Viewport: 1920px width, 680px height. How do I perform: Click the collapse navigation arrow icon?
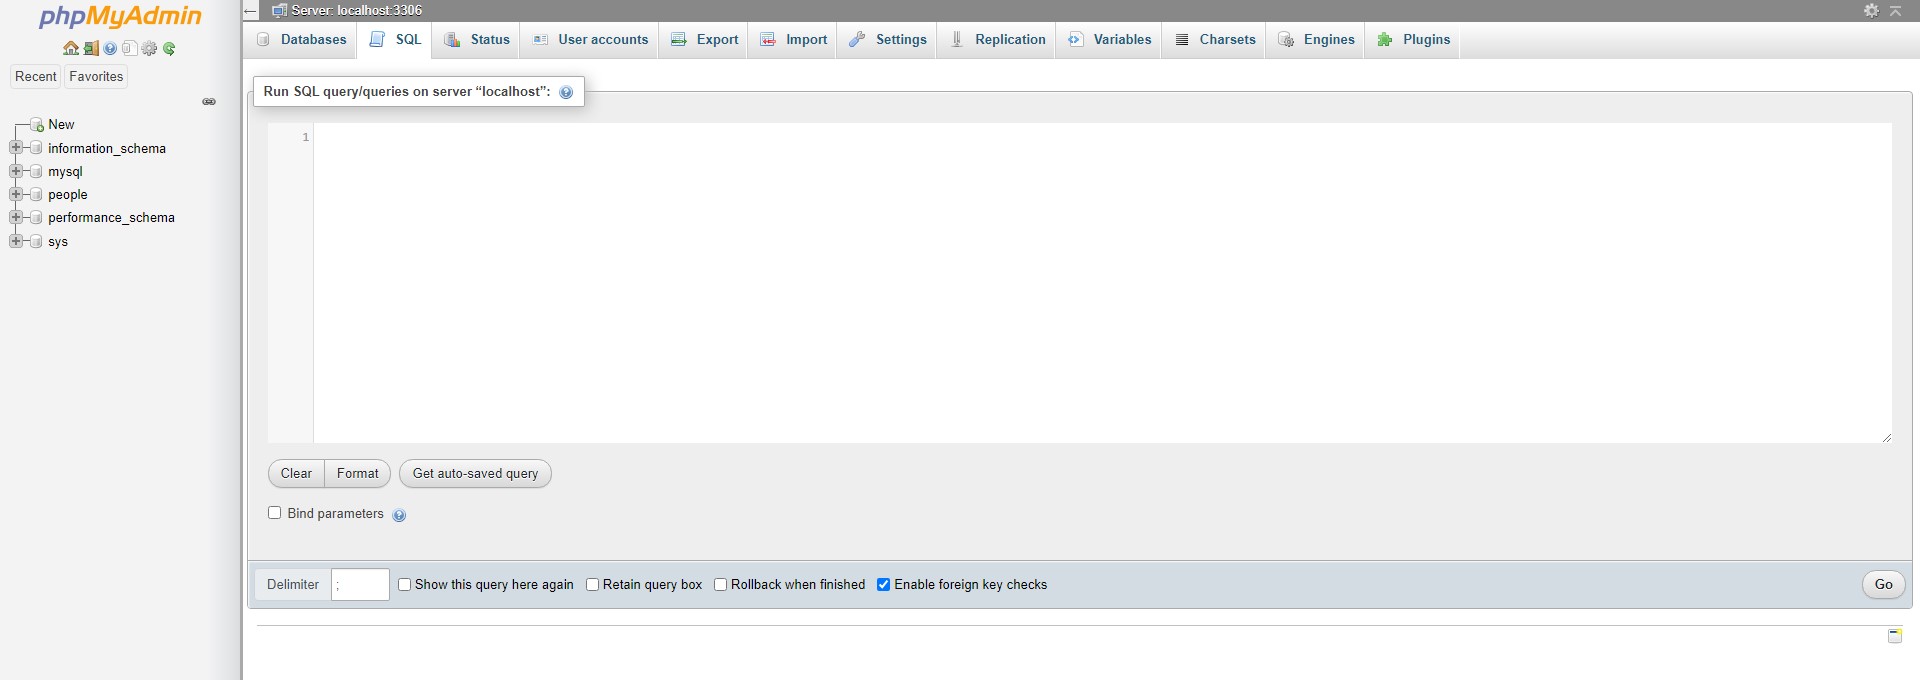tap(251, 11)
